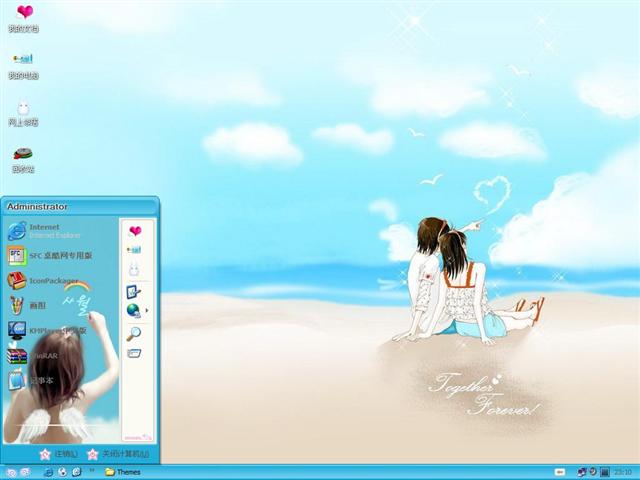Viewport: 640px width, 480px height.
Task: Open the recycle bin desktop icon
Action: 23,160
